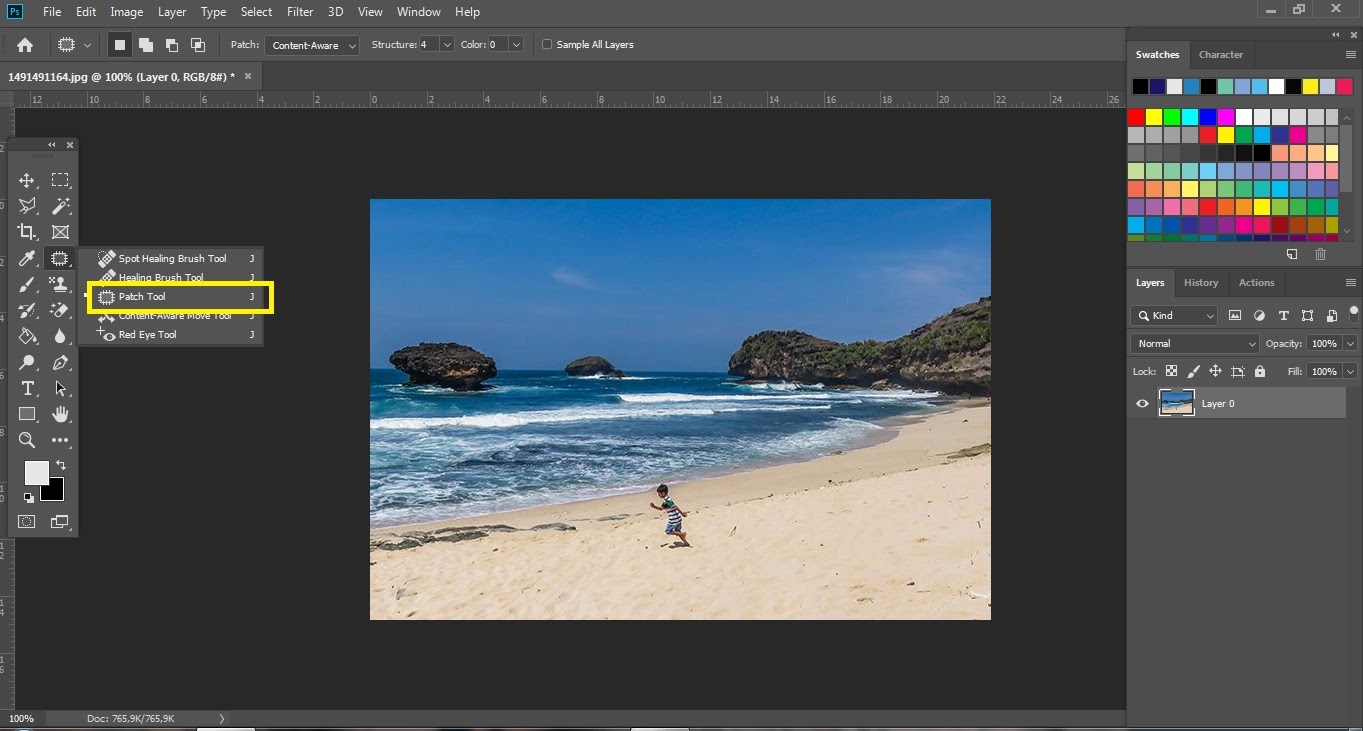Enable Sample All Layers checkbox

[x=547, y=45]
